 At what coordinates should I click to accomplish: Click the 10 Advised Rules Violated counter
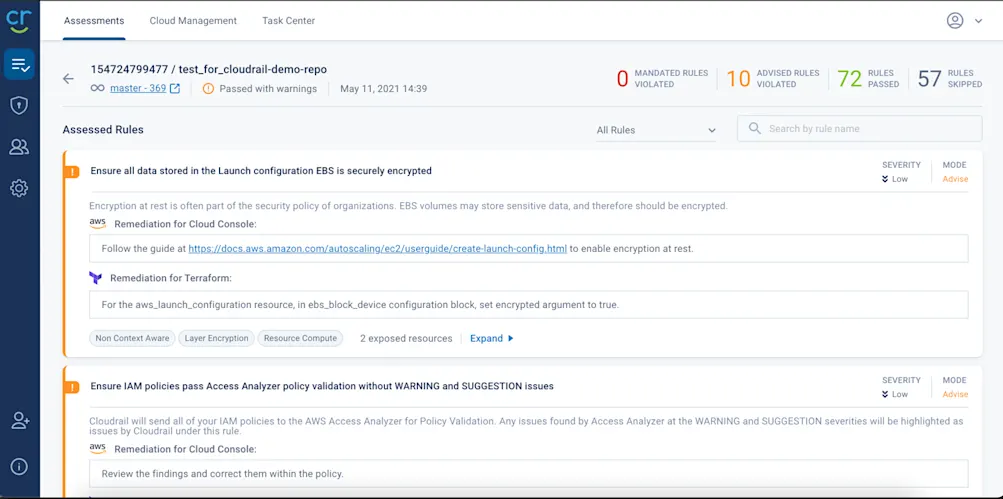tap(773, 79)
